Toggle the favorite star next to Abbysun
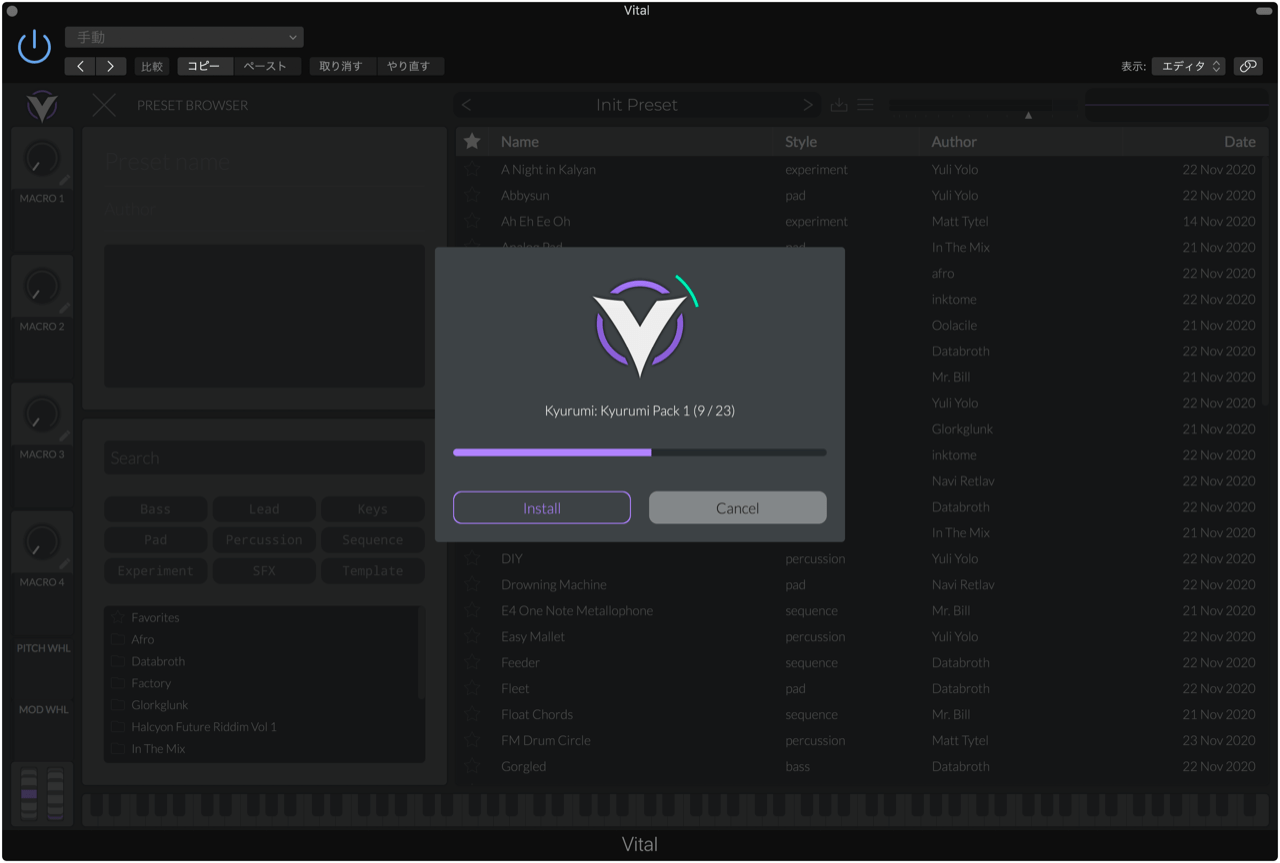 point(473,195)
